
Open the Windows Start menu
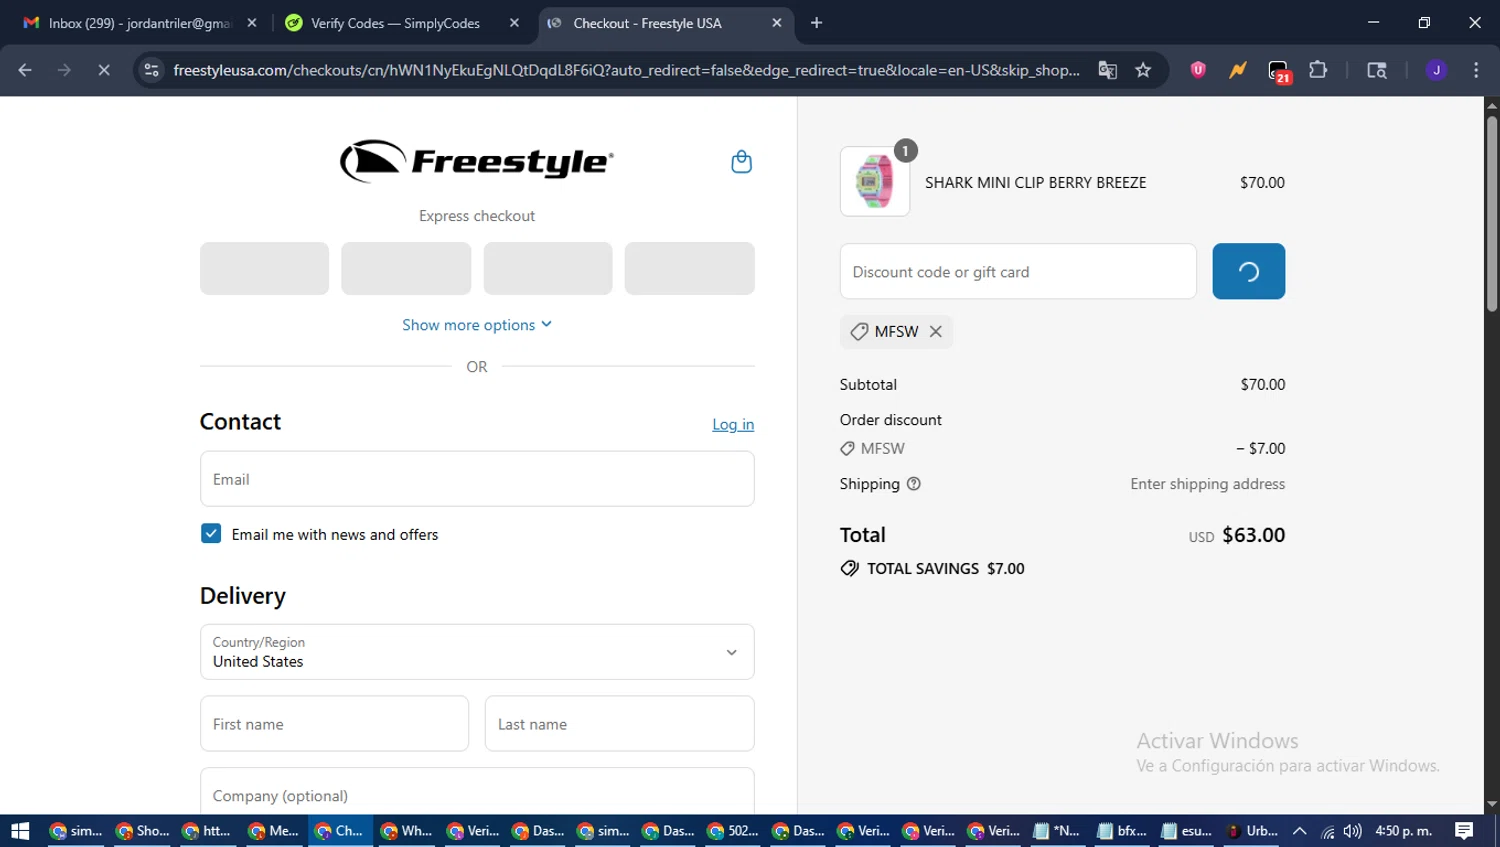(x=20, y=831)
